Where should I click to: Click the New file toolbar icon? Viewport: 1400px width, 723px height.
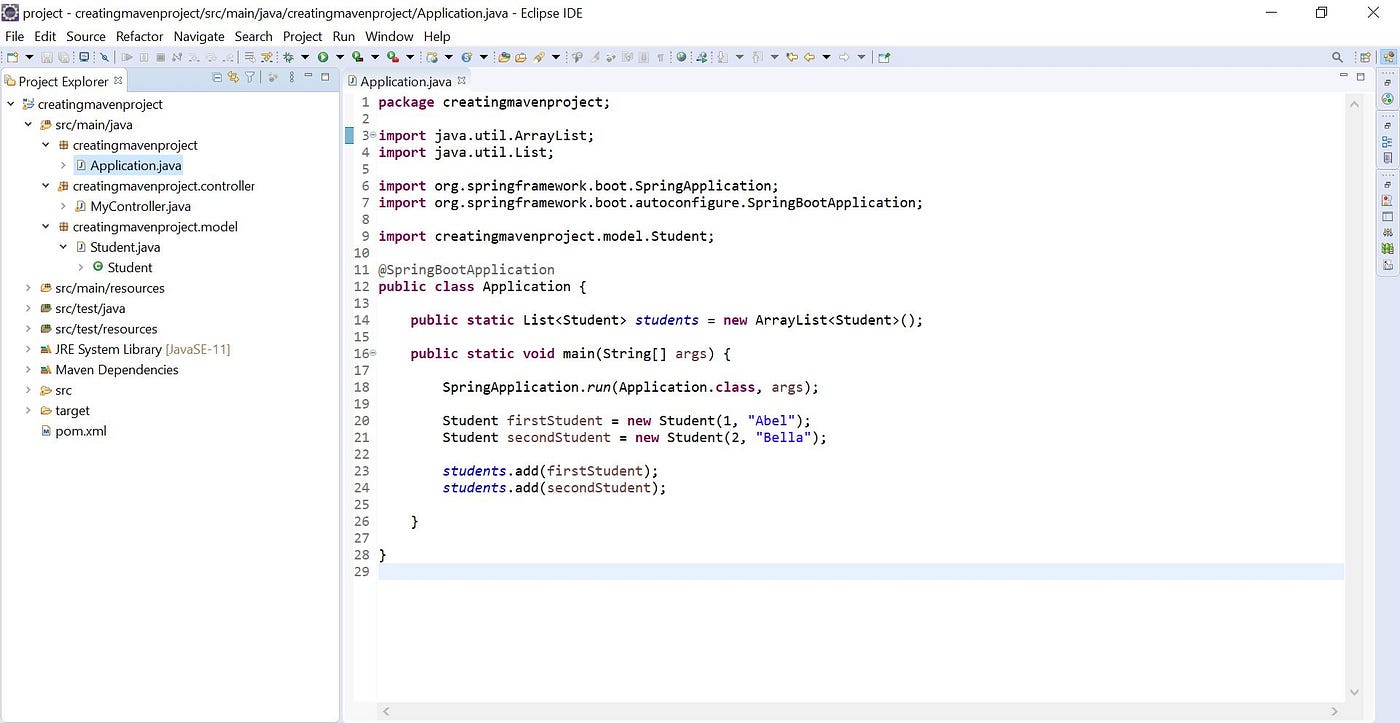(x=12, y=57)
